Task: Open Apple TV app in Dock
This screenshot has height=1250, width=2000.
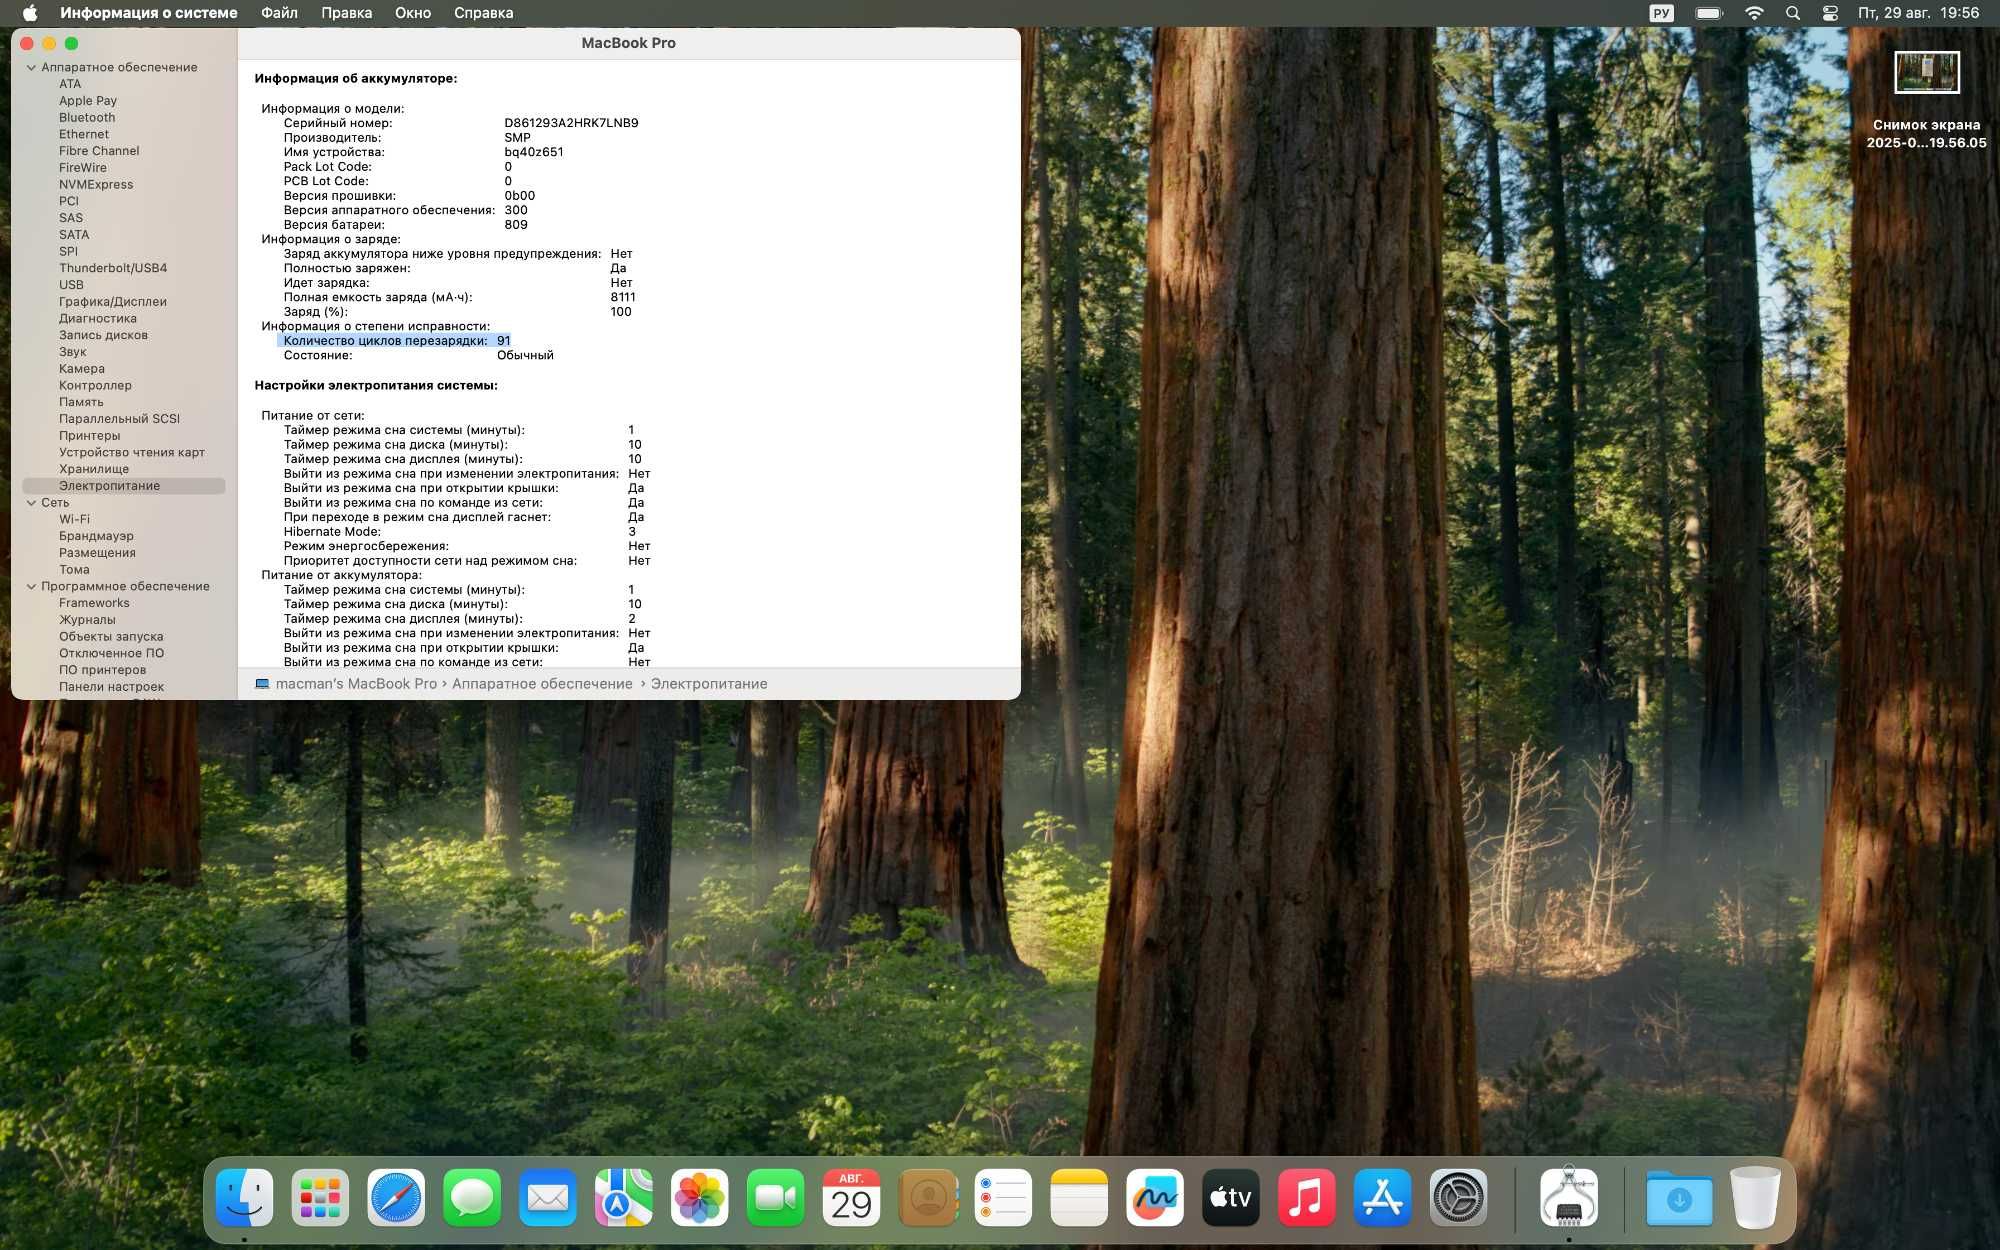Action: tap(1231, 1197)
